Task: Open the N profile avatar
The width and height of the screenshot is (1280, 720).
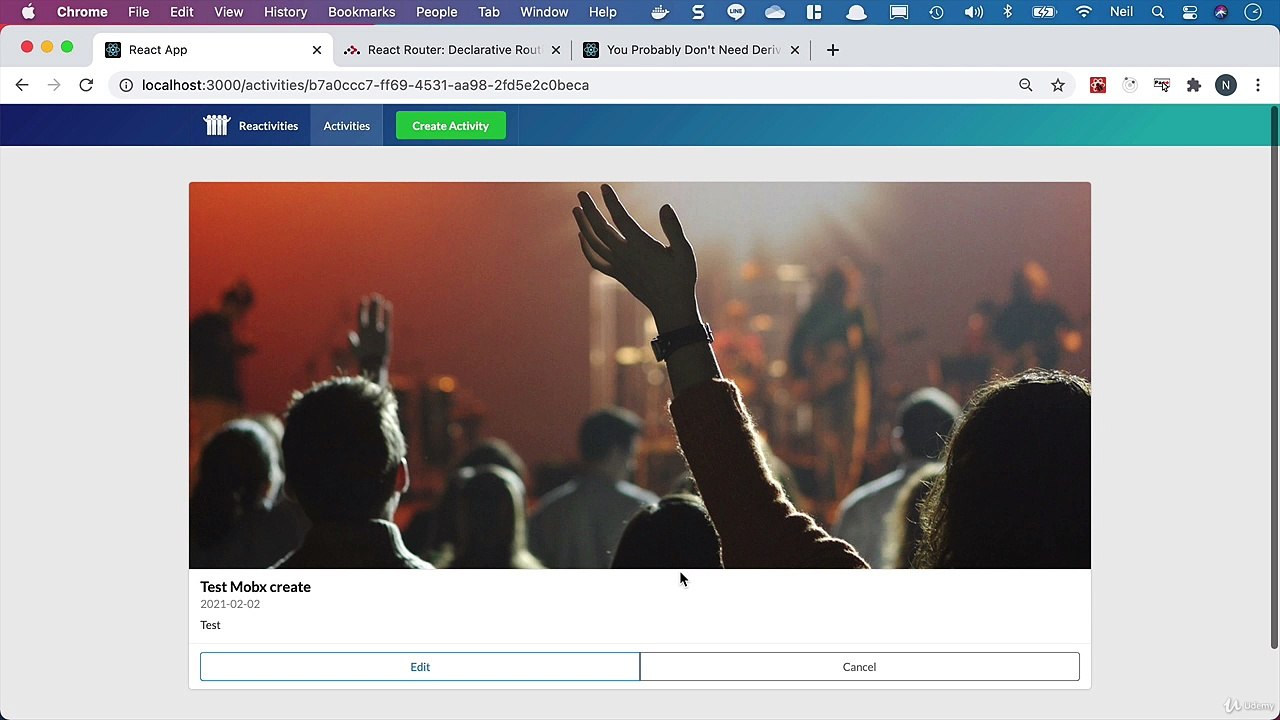Action: (x=1226, y=85)
